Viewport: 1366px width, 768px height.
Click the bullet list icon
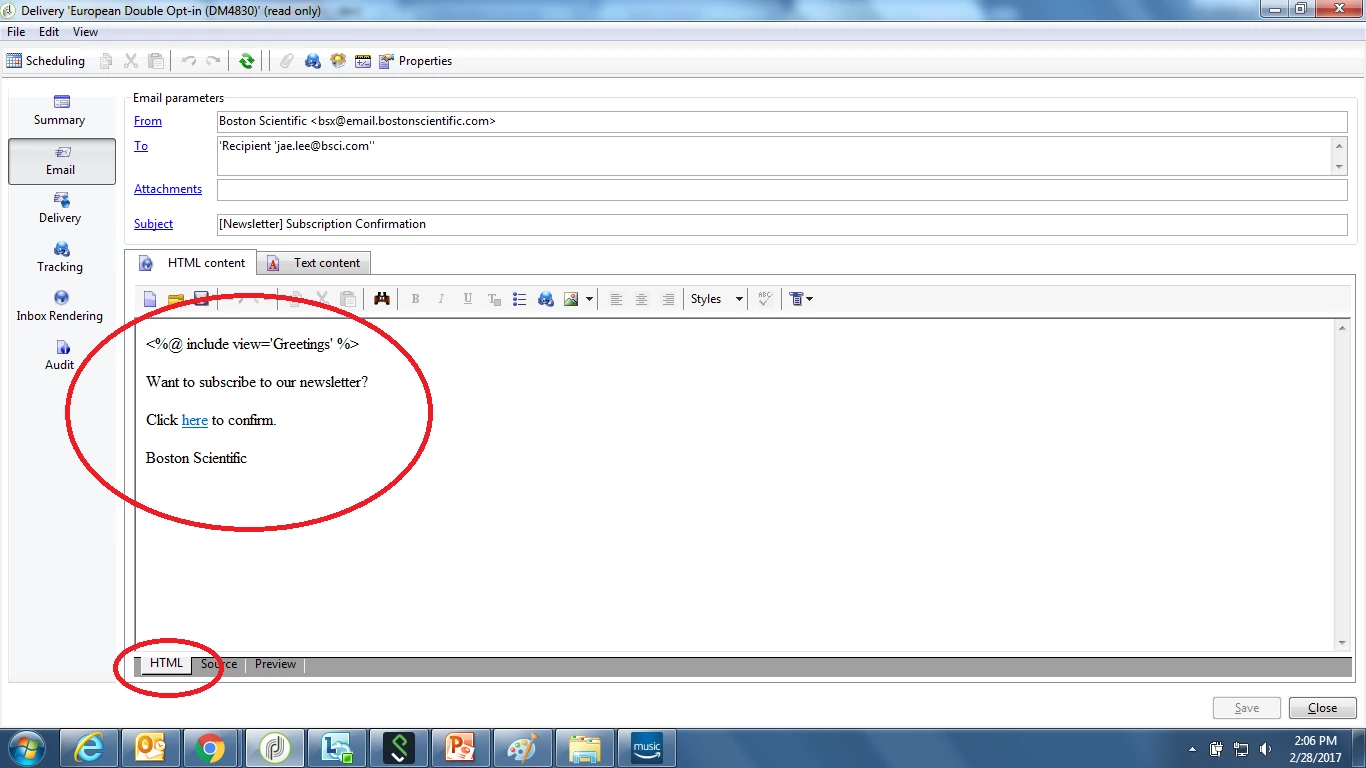click(x=520, y=299)
